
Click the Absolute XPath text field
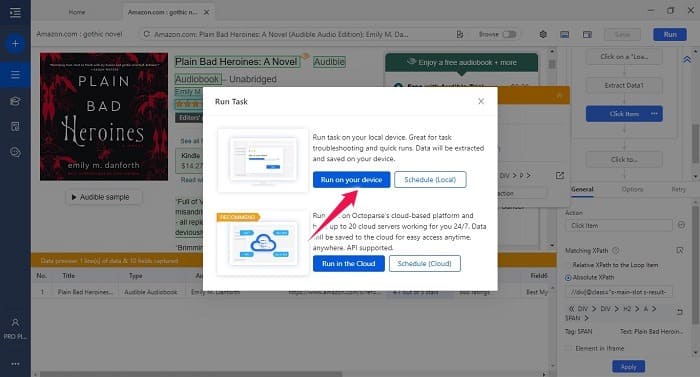(x=619, y=292)
